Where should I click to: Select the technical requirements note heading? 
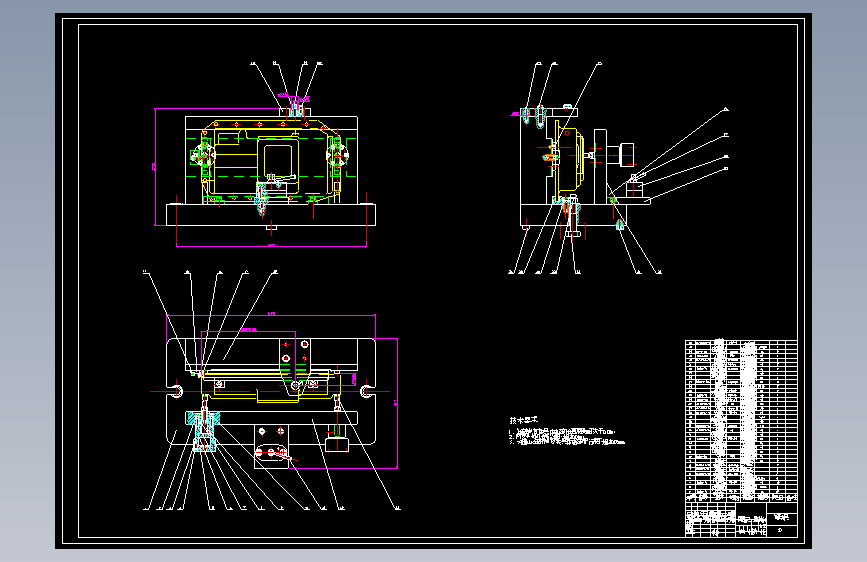point(523,420)
